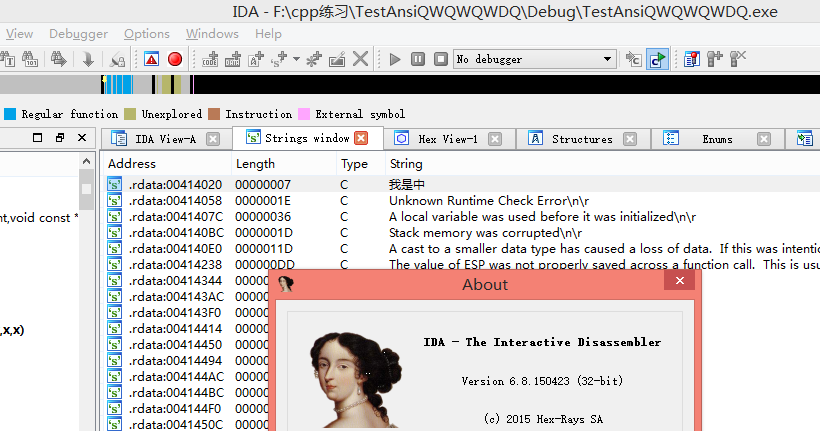
Task: Open the View menu
Action: 19,34
